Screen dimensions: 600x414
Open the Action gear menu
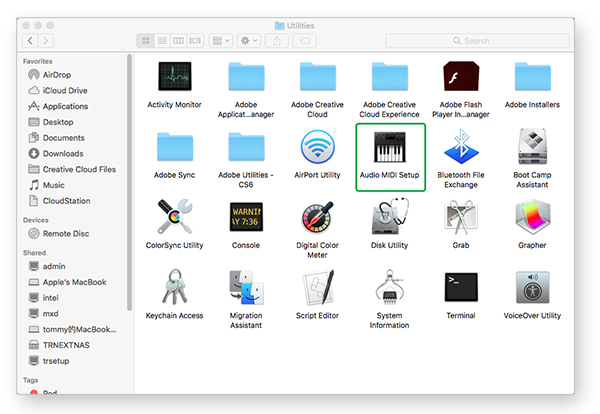coord(249,41)
